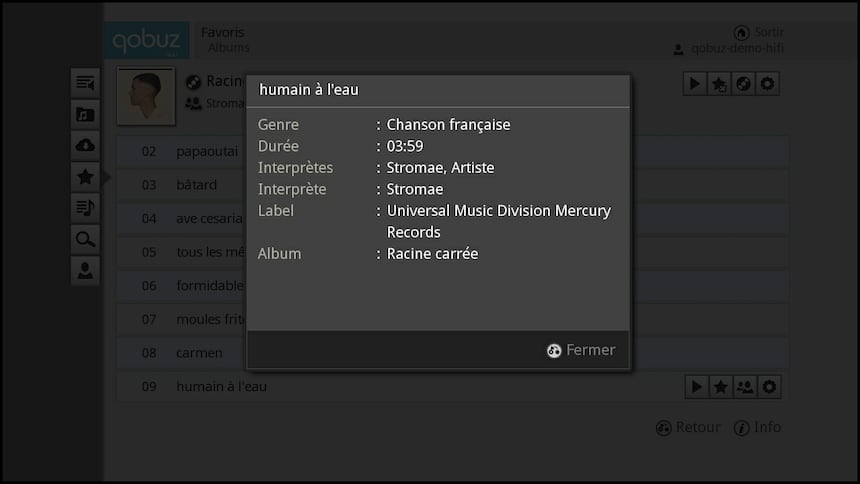Click the Retour back button
860x484 pixels.
(688, 427)
